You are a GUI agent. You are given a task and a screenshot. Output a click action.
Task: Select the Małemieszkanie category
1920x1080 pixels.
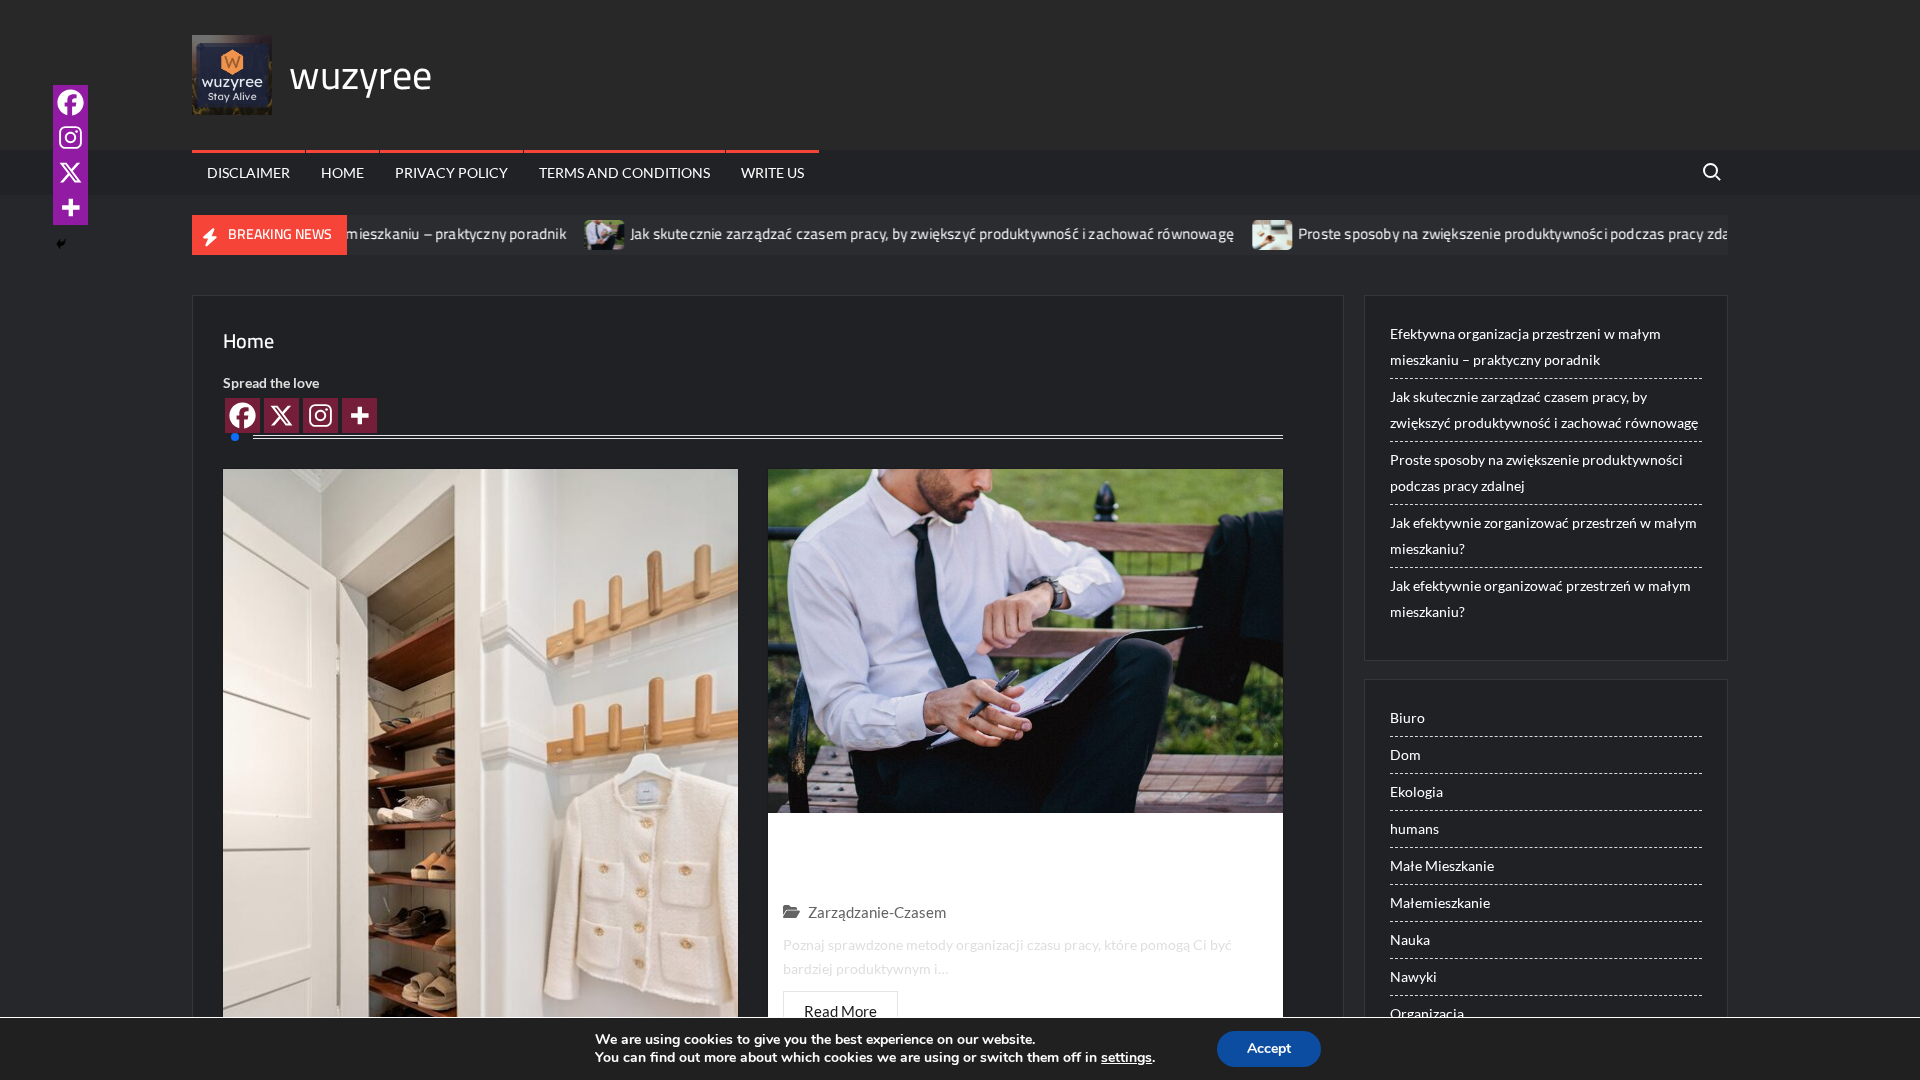[x=1440, y=903]
